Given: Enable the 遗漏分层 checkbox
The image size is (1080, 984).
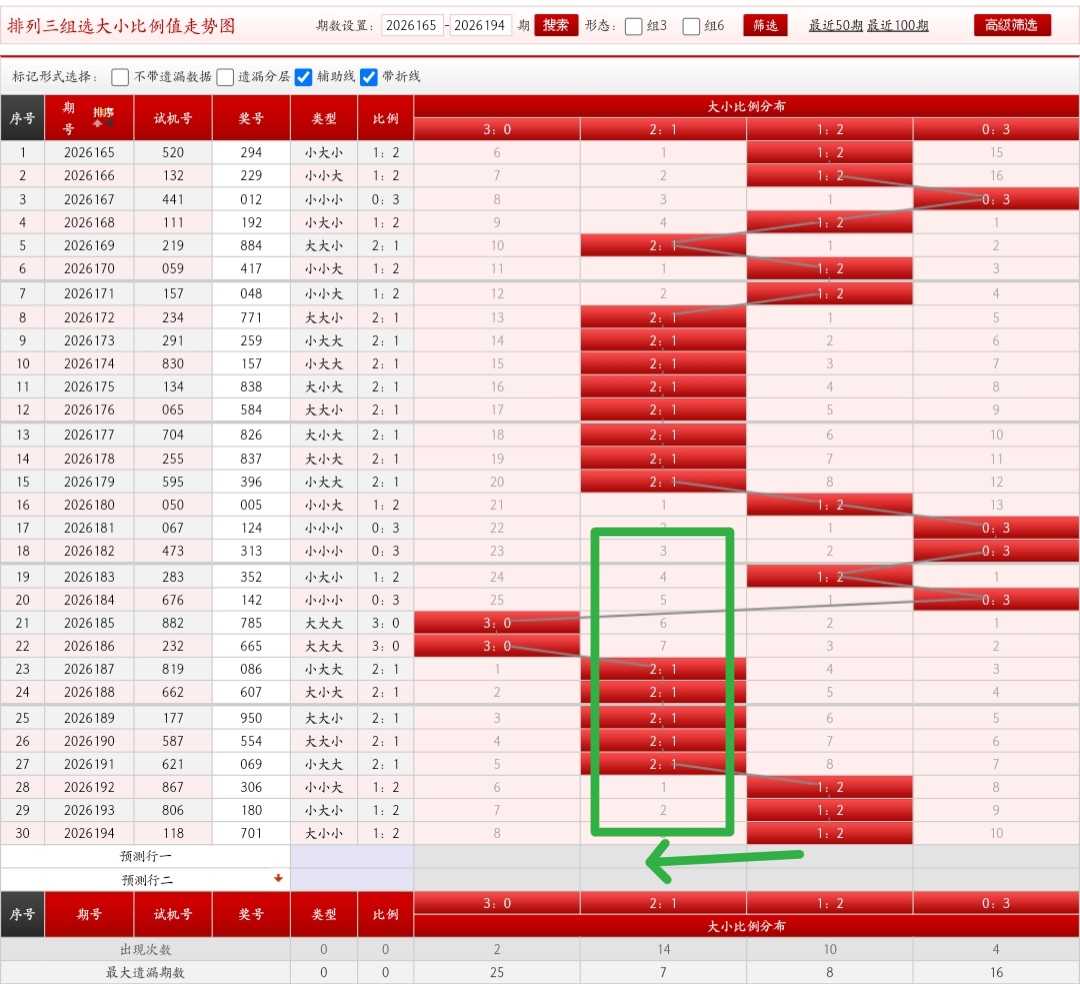Looking at the screenshot, I should (x=225, y=76).
